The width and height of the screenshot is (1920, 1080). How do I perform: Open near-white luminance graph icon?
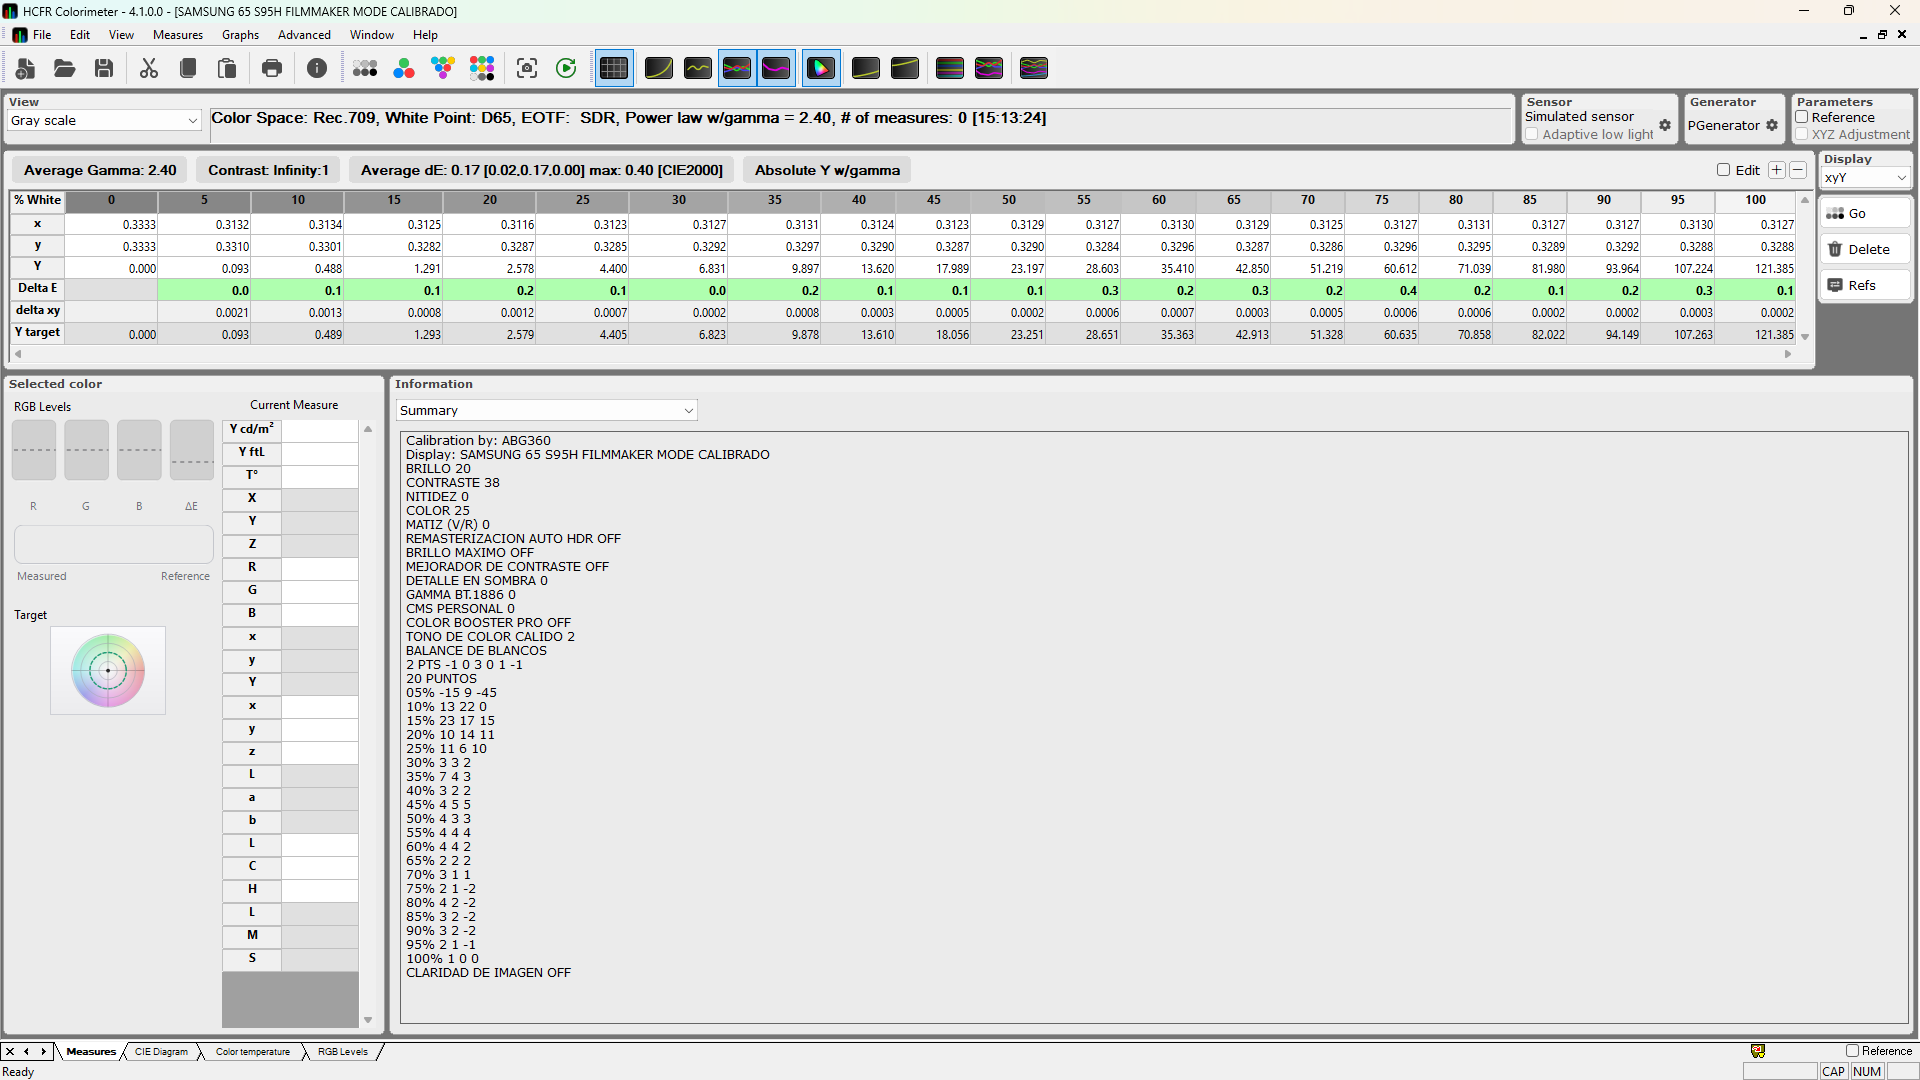(905, 68)
